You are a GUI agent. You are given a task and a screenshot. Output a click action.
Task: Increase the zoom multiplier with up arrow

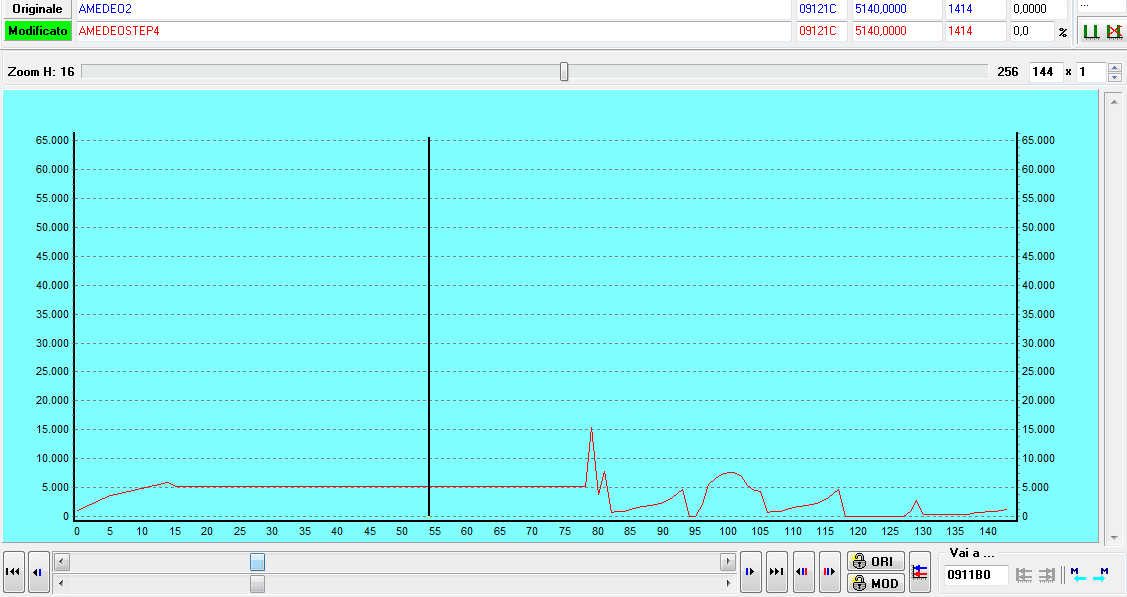point(1115,67)
